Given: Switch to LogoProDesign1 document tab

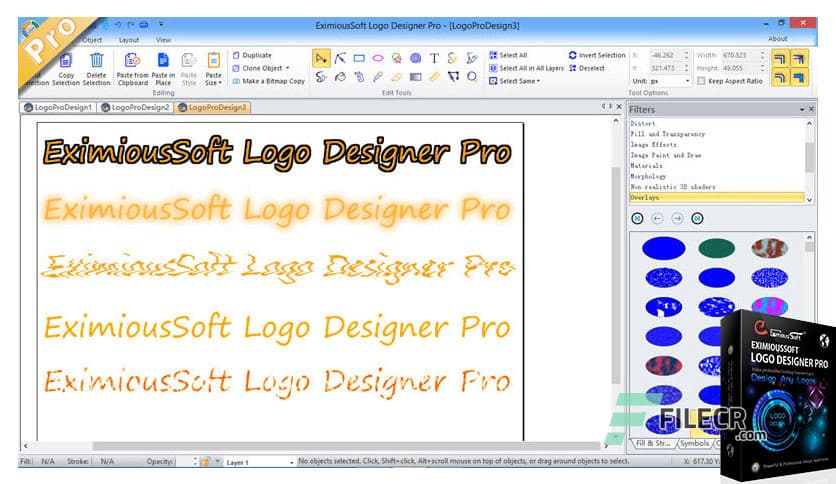Looking at the screenshot, I should (x=58, y=108).
